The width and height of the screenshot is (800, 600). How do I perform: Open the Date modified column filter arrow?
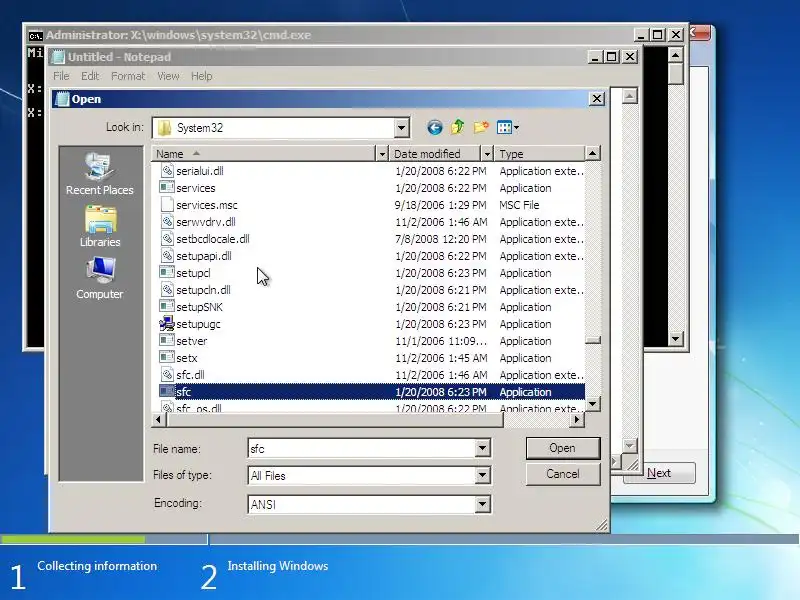click(487, 154)
